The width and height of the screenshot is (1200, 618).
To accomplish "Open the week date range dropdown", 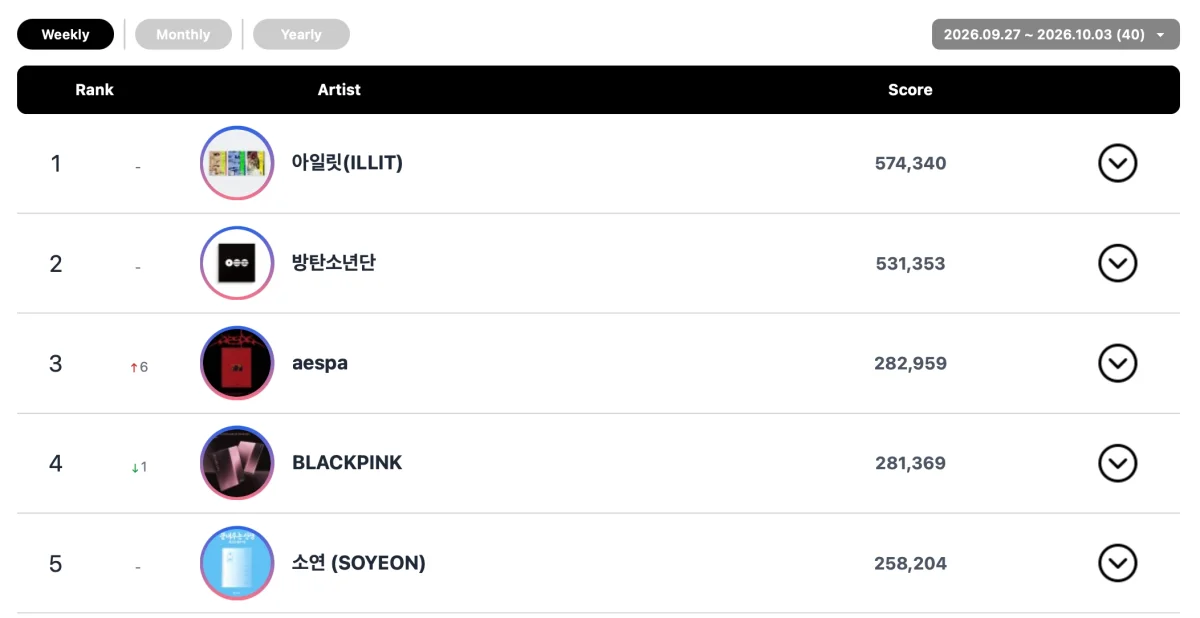I will (1056, 34).
